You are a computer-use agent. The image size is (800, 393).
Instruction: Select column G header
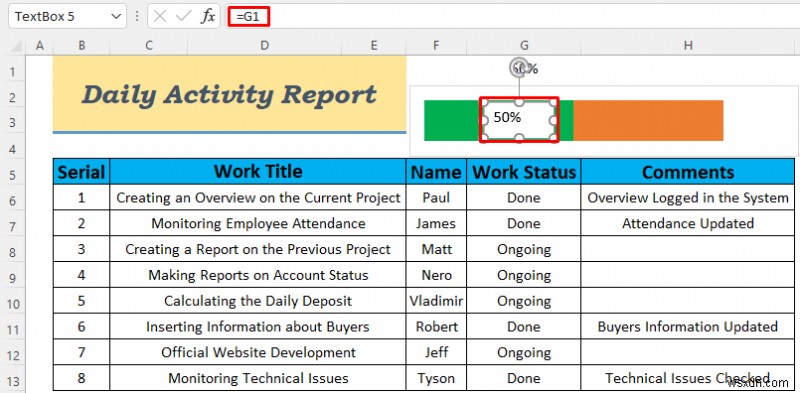click(x=523, y=46)
